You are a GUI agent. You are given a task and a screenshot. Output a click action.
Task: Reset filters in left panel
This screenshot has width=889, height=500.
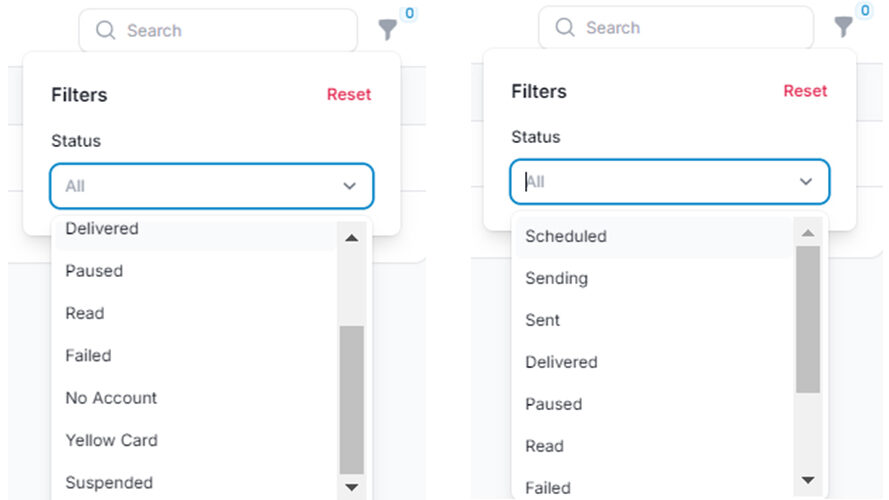(349, 94)
